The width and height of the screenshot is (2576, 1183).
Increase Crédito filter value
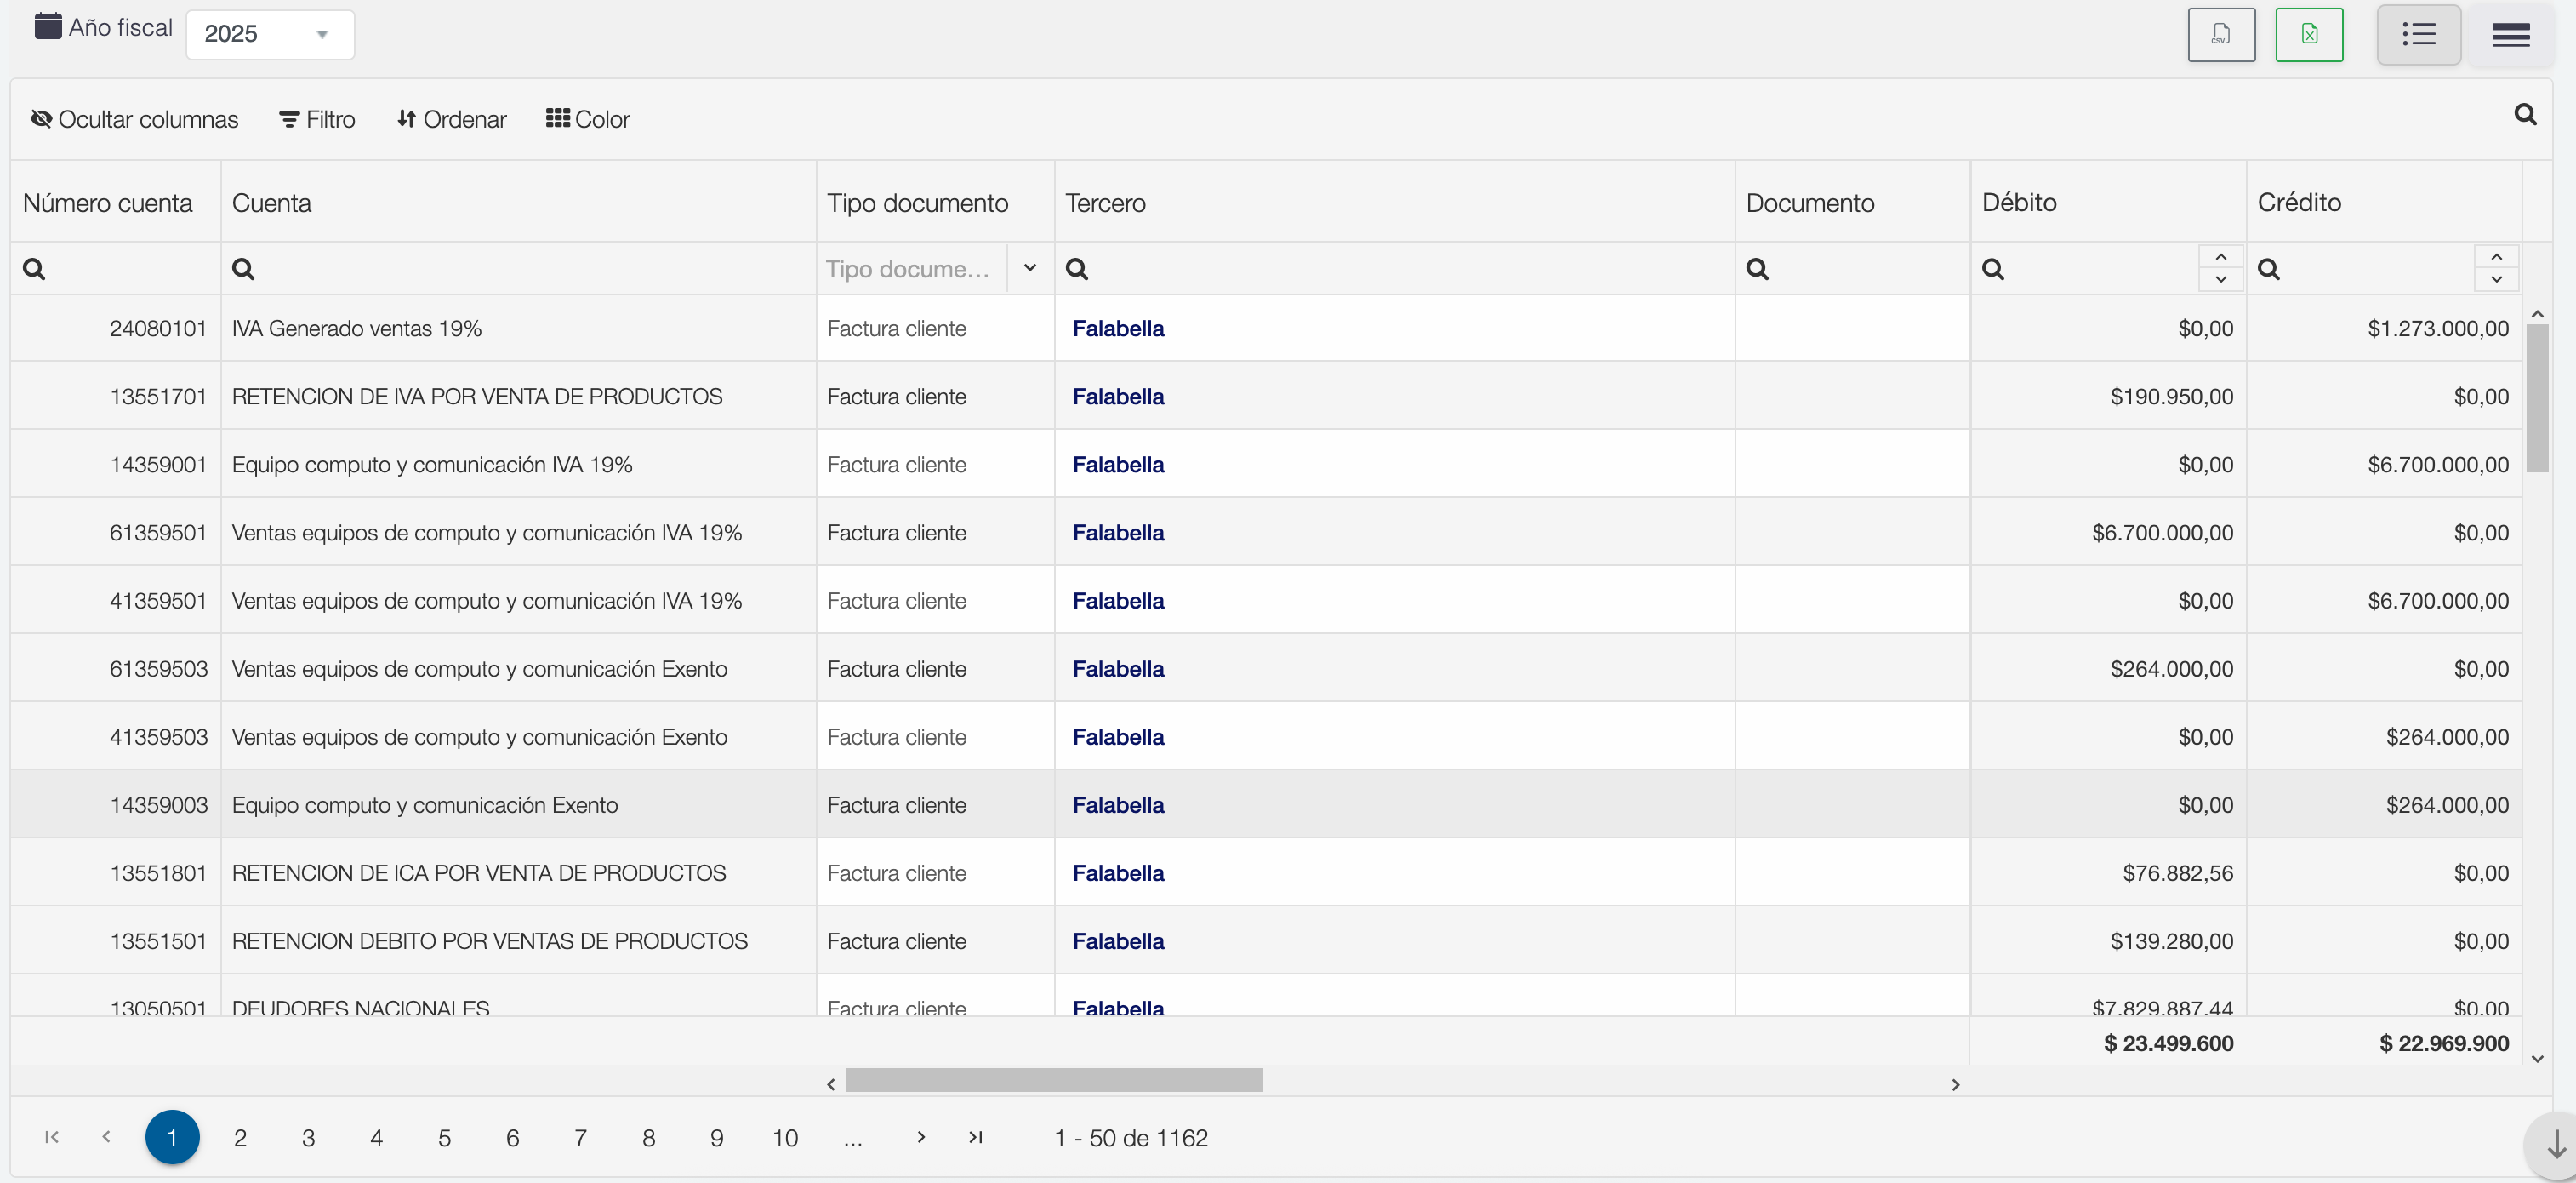coord(2496,257)
